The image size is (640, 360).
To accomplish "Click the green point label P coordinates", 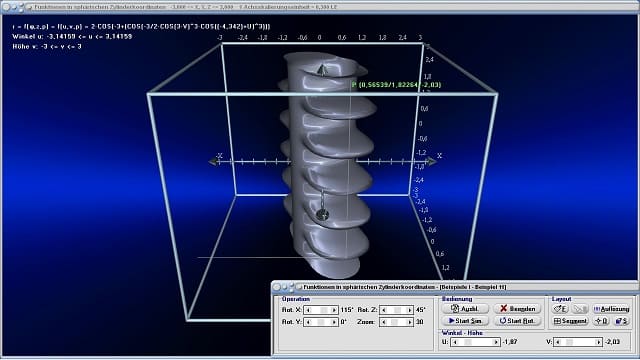I will click(x=396, y=85).
